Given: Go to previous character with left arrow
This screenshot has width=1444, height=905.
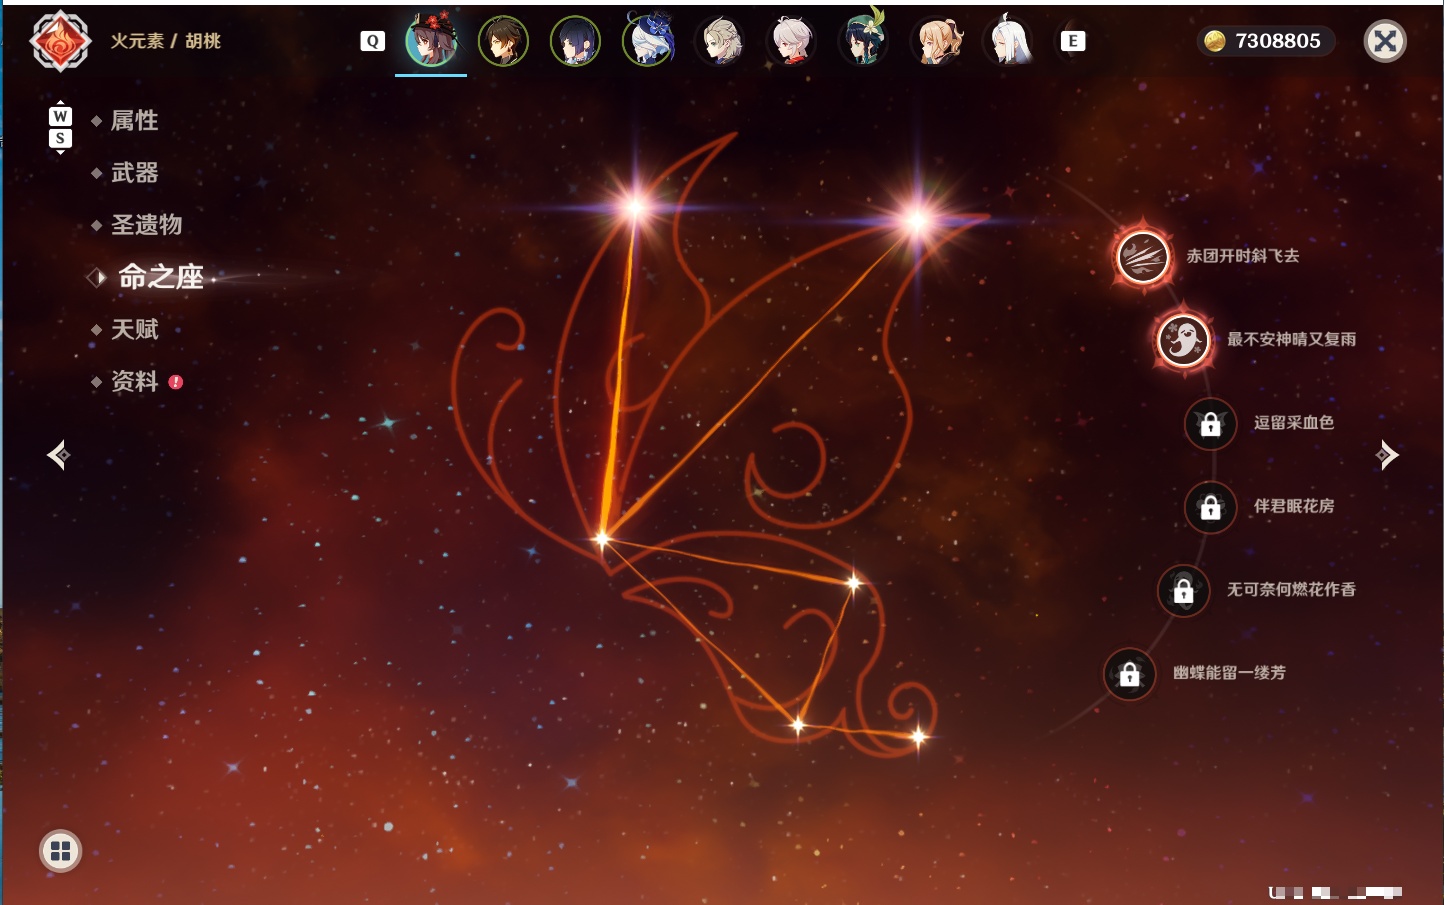Looking at the screenshot, I should (x=58, y=455).
